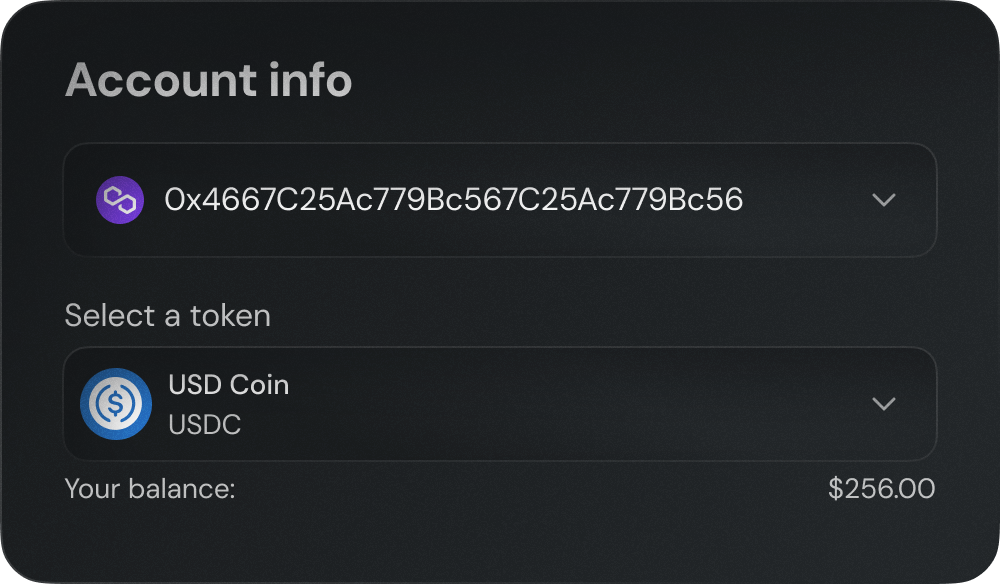Click the Select a token label
The image size is (1000, 584).
(x=167, y=316)
